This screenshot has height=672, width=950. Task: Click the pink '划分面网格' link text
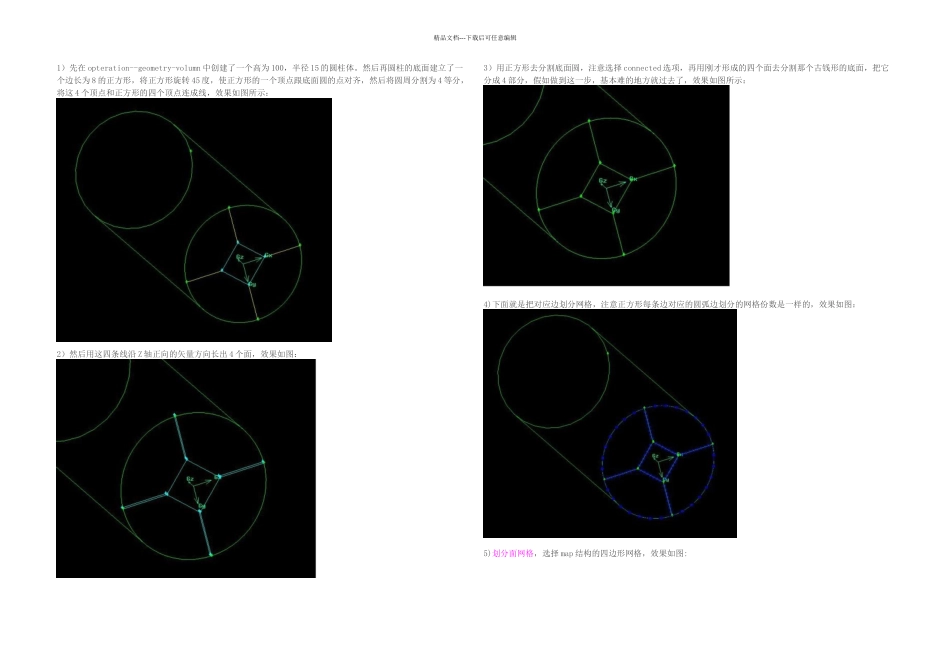[x=513, y=553]
